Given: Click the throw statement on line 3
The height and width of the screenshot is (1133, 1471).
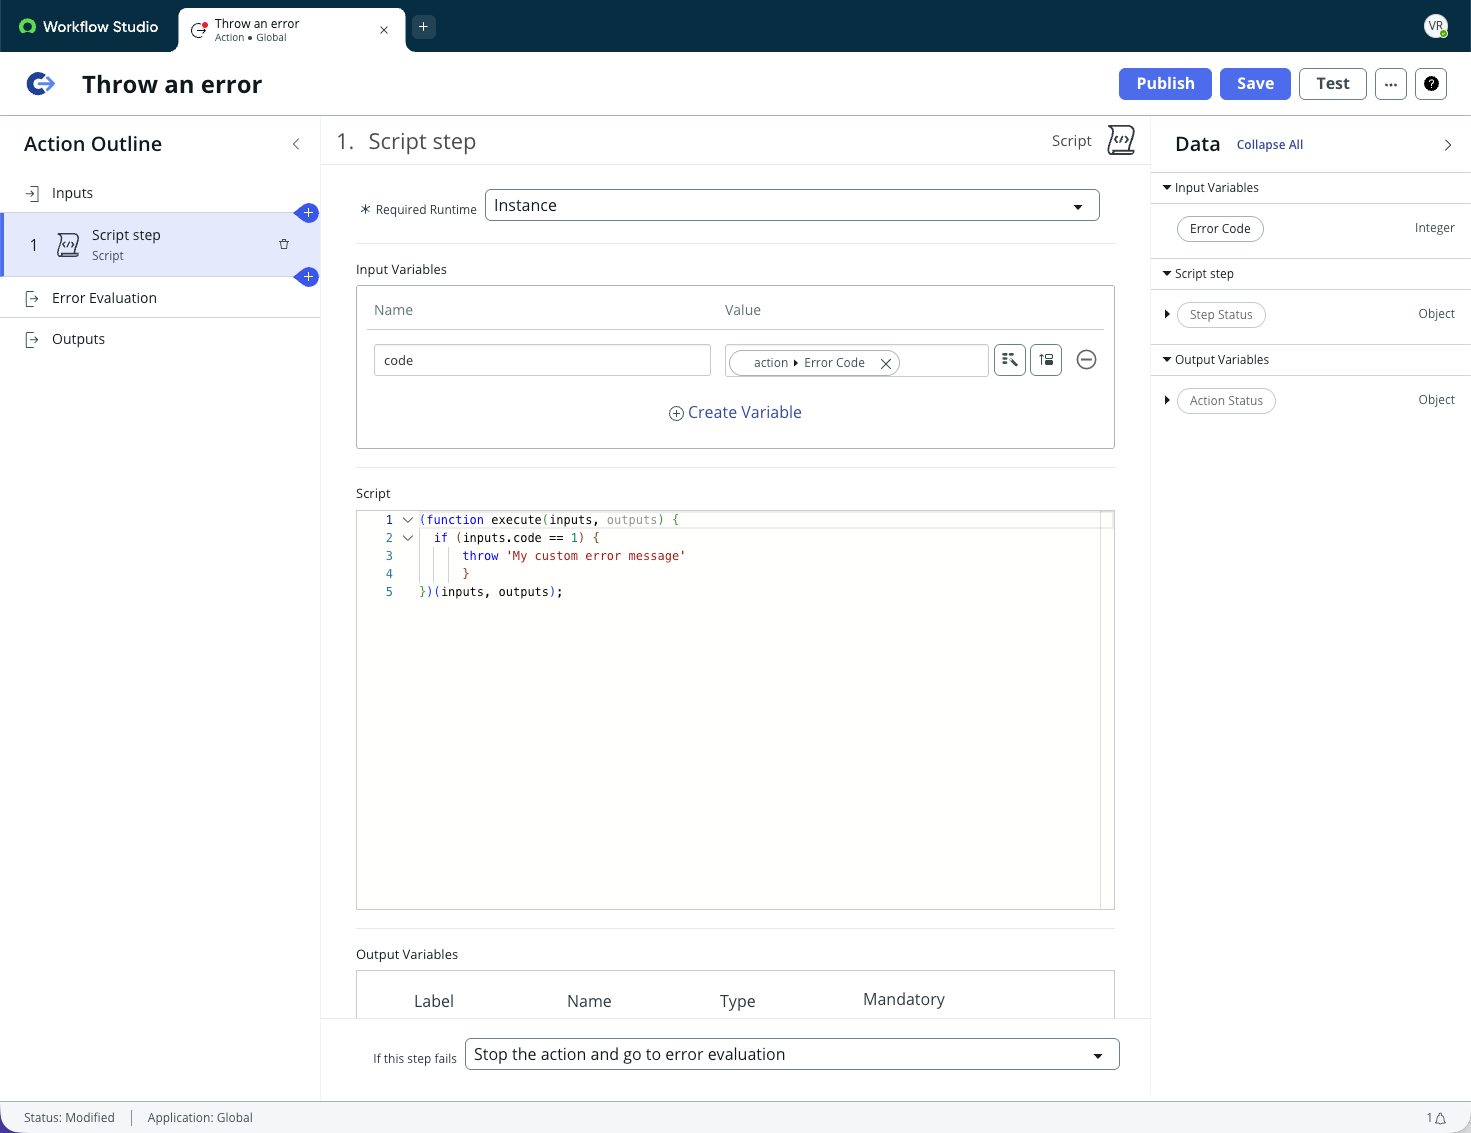Looking at the screenshot, I should point(573,556).
